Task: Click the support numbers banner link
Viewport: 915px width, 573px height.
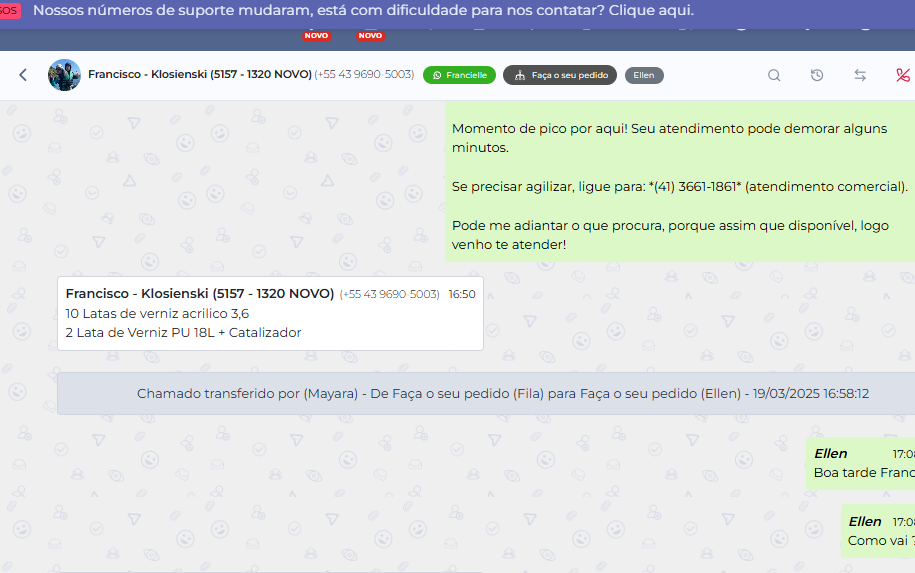Action: (363, 11)
